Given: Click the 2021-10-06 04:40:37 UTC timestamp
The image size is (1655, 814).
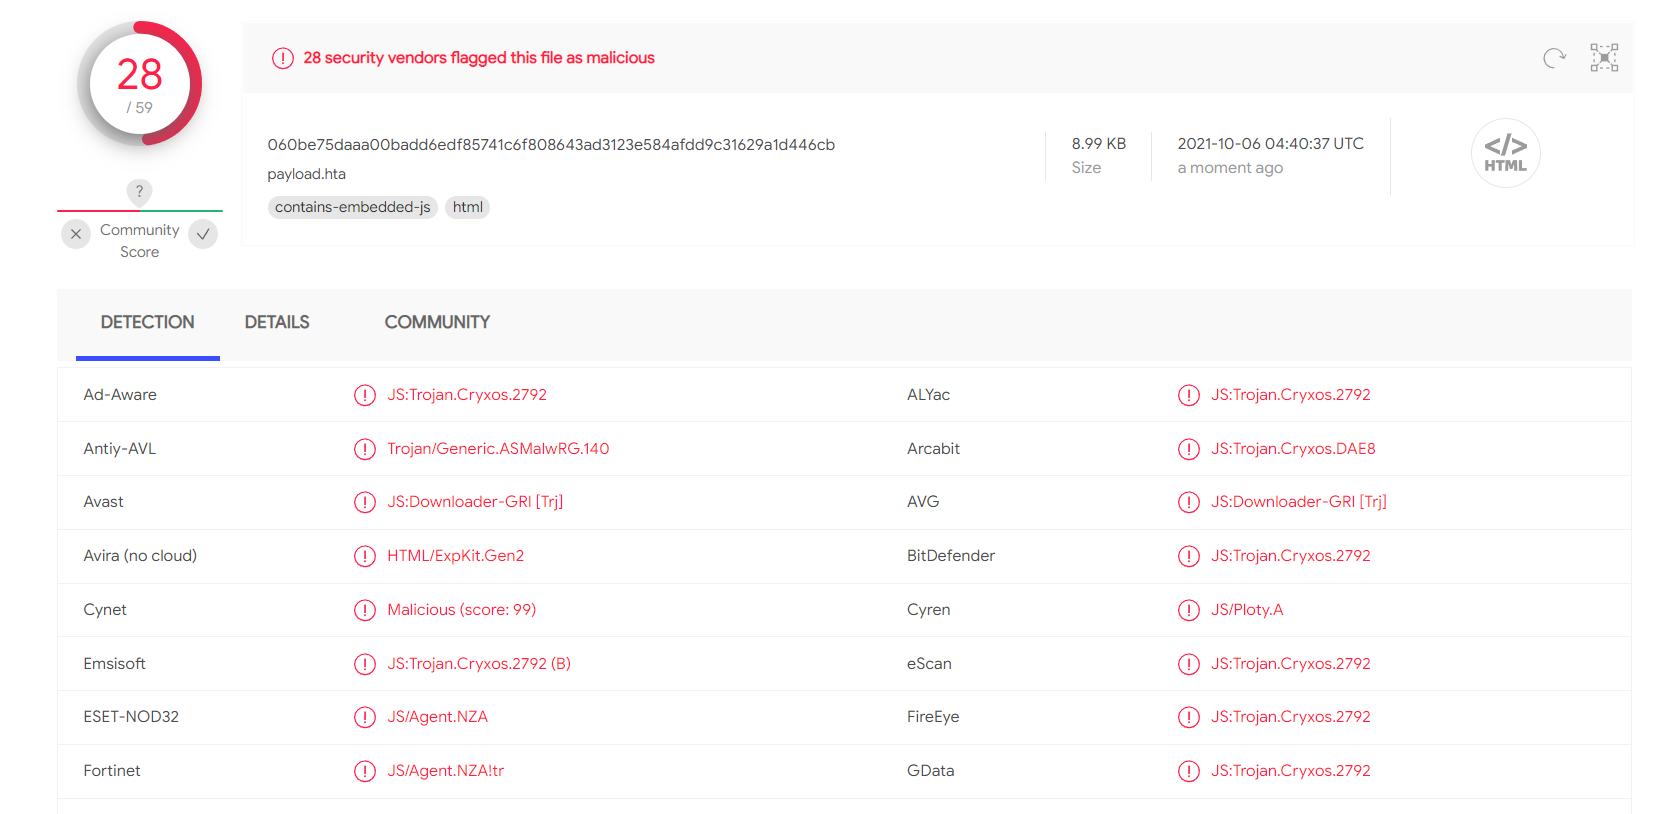Looking at the screenshot, I should pos(1270,143).
